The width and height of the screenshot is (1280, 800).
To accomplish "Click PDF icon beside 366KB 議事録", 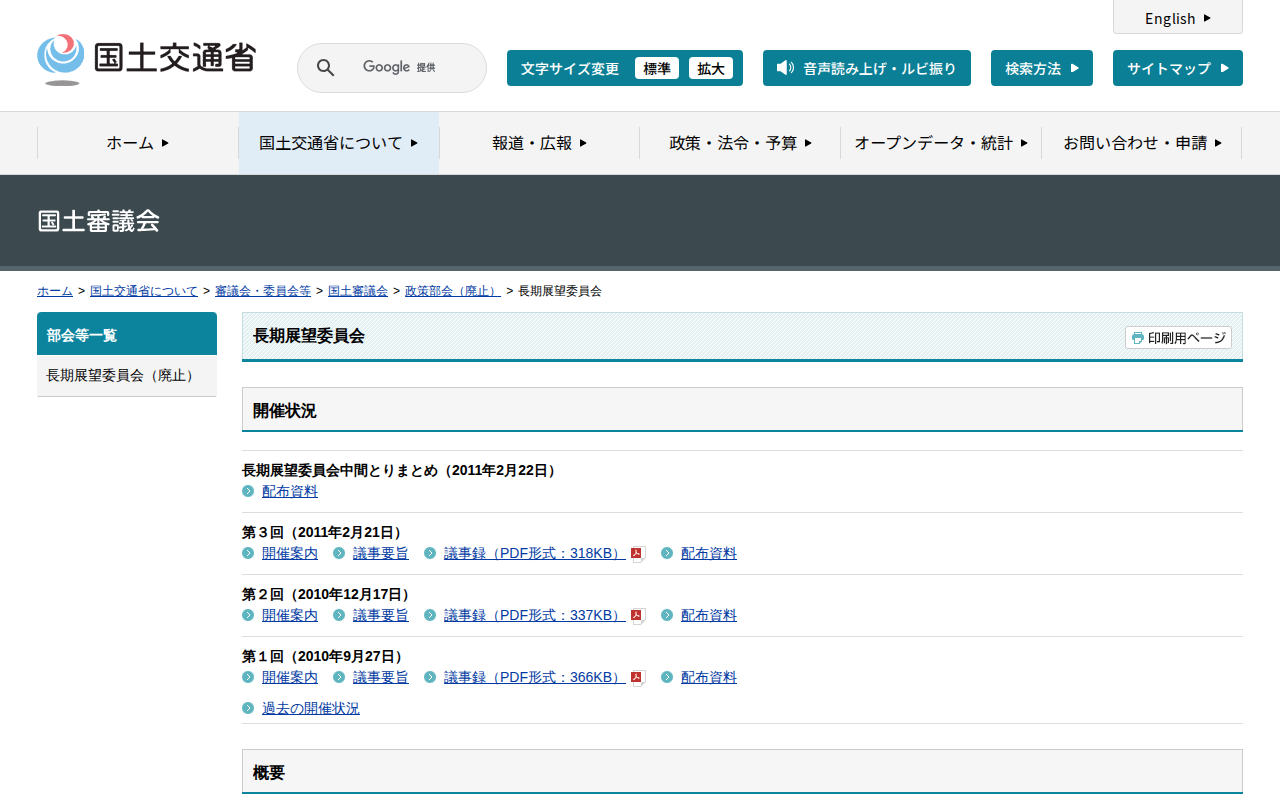I will click(637, 678).
